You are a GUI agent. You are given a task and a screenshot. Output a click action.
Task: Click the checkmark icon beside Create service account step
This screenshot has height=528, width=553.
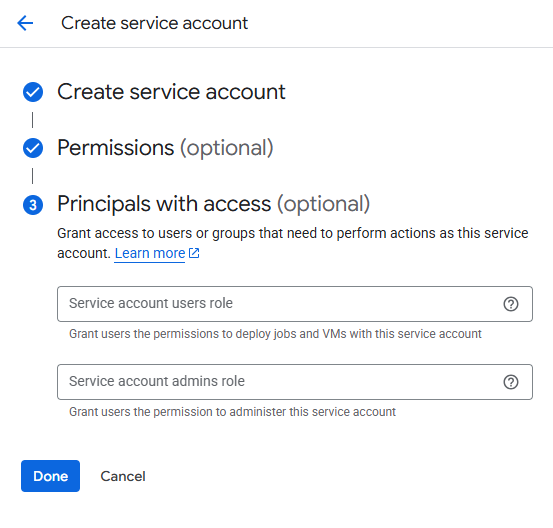pyautogui.click(x=33, y=92)
